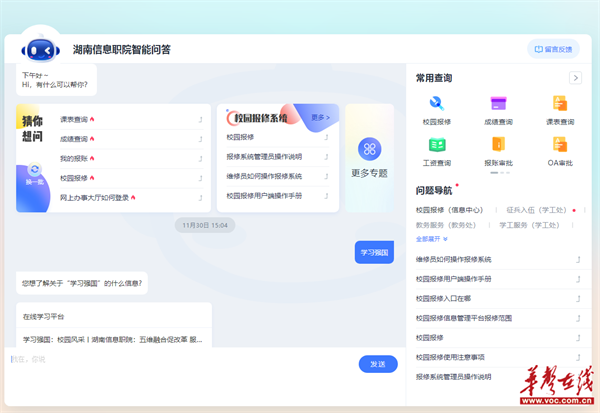This screenshot has height=413, width=600.
Task: Click the 常用查询 page indicator dots
Action: (500, 173)
